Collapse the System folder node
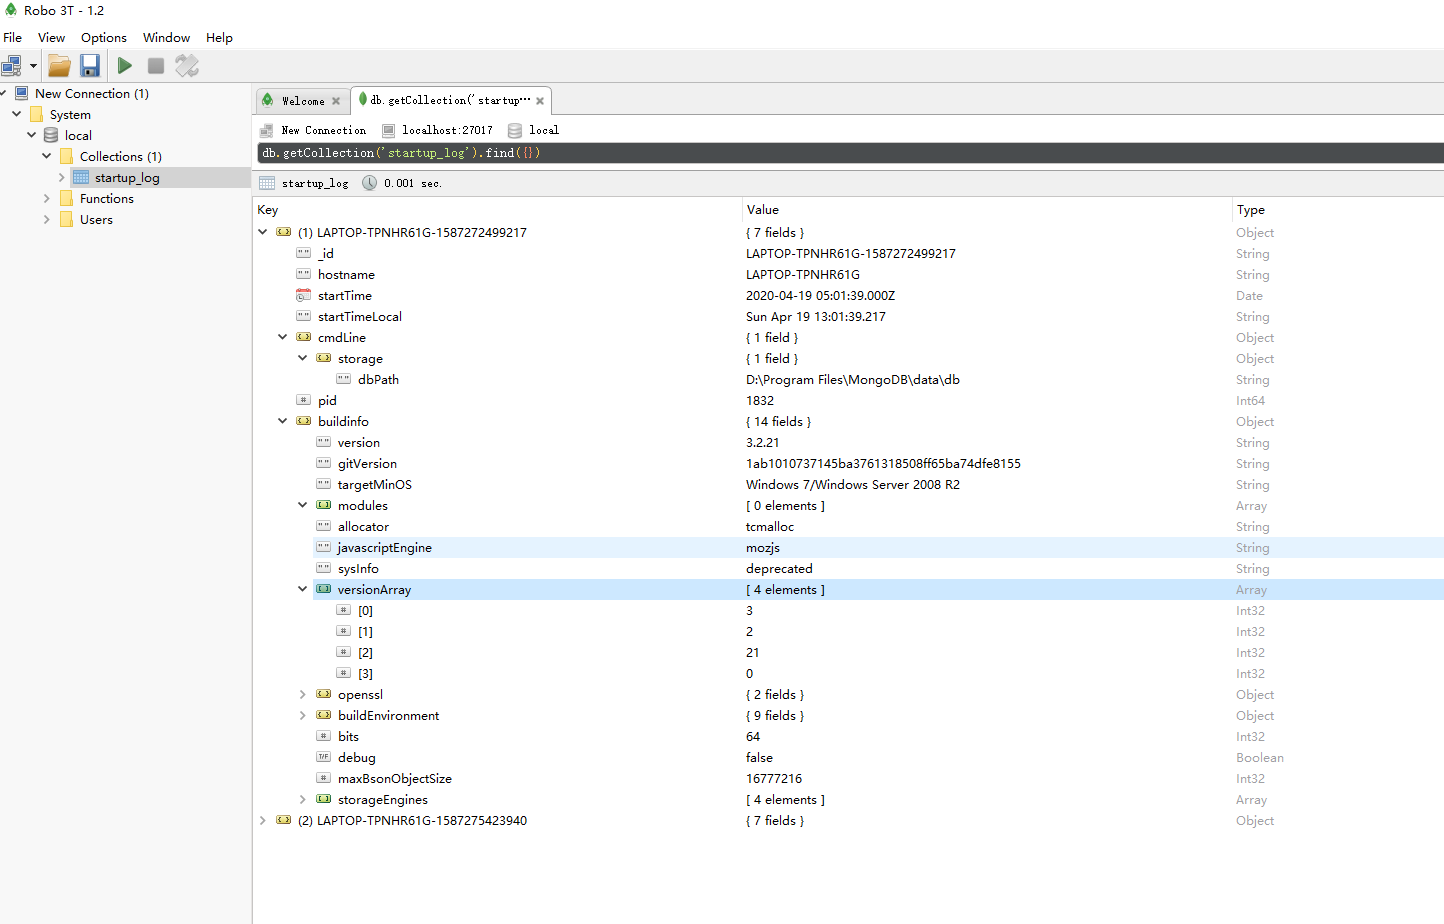This screenshot has width=1444, height=924. coord(17,114)
